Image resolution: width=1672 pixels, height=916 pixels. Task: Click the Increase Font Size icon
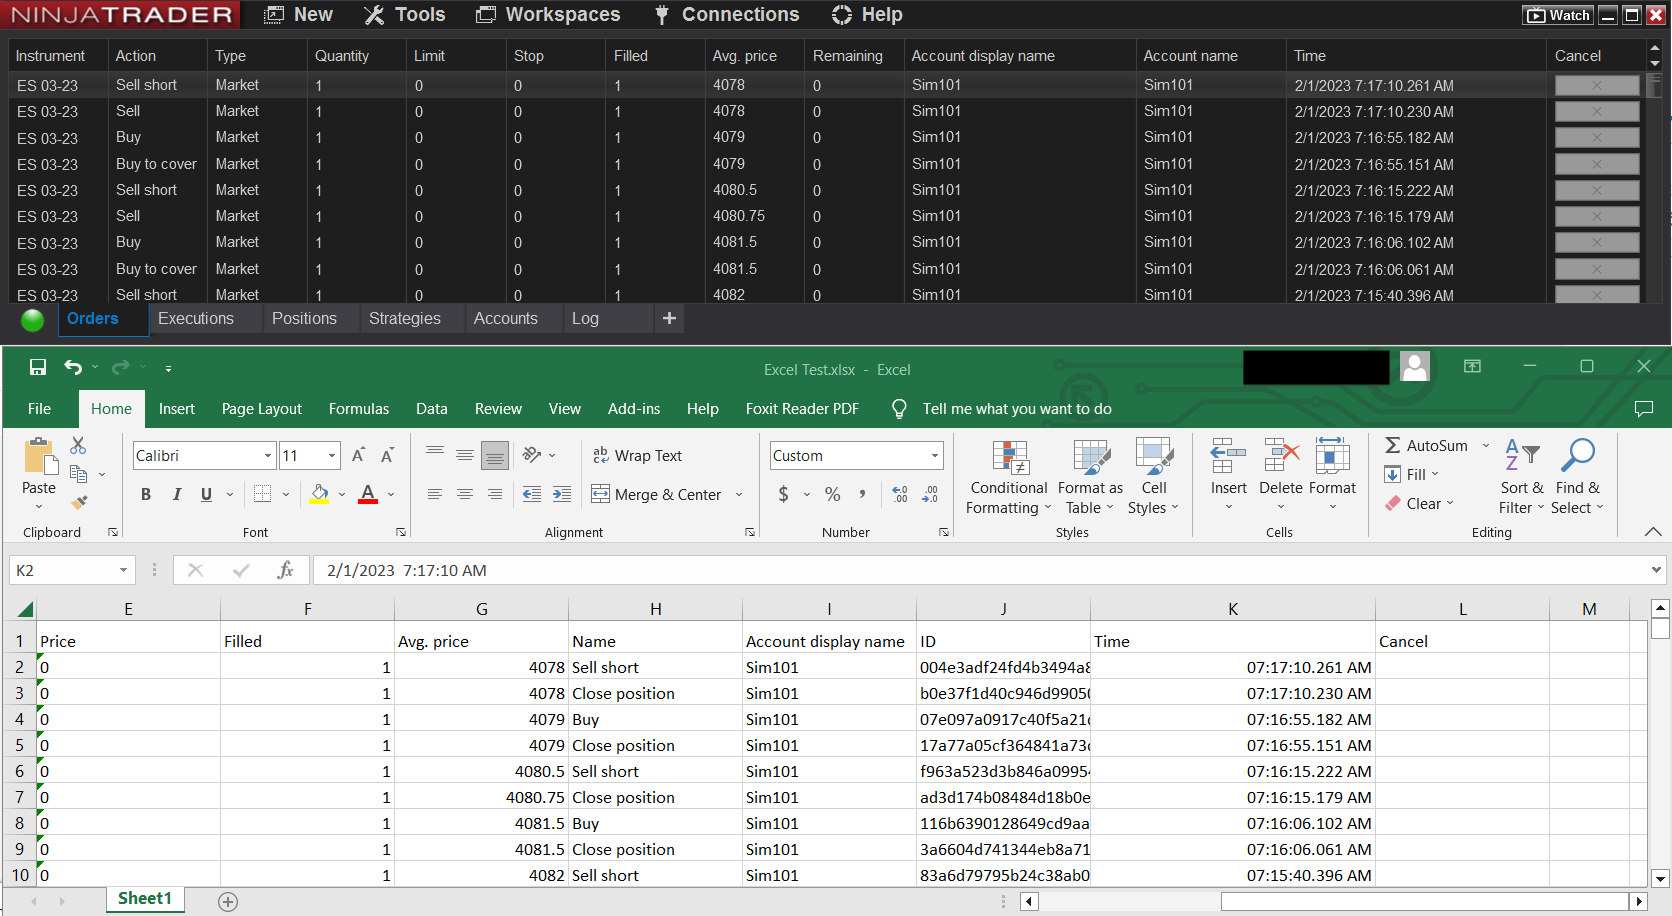pos(358,456)
